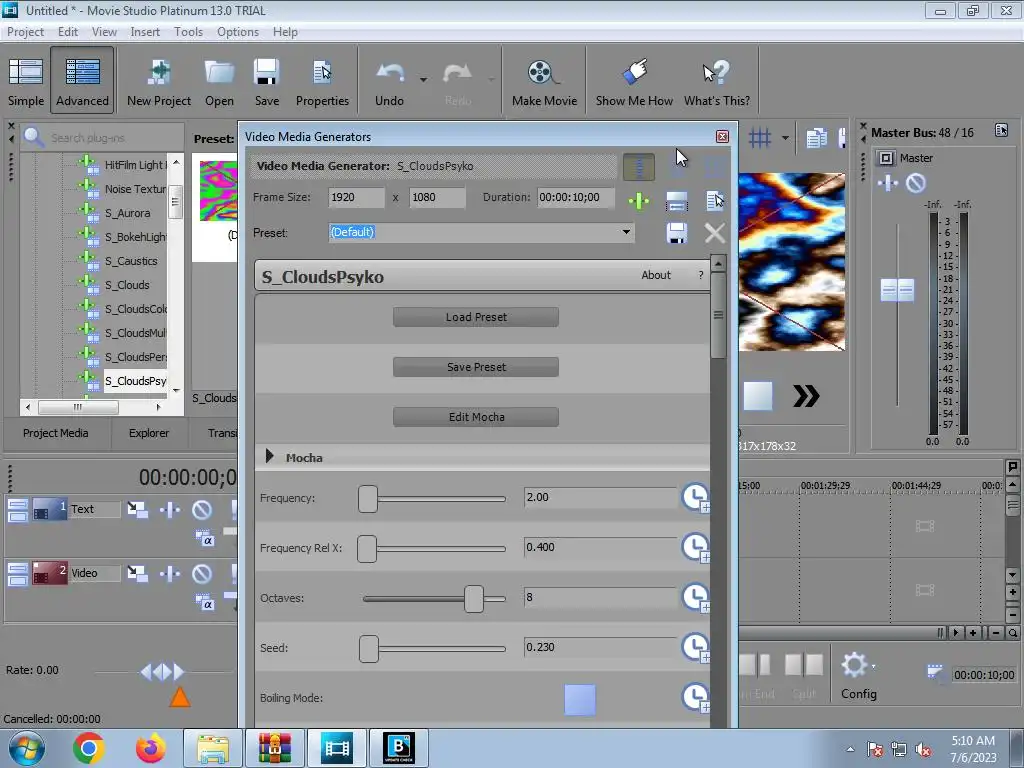Expand the Mocha section triangle
Image resolution: width=1024 pixels, height=768 pixels.
click(269, 456)
